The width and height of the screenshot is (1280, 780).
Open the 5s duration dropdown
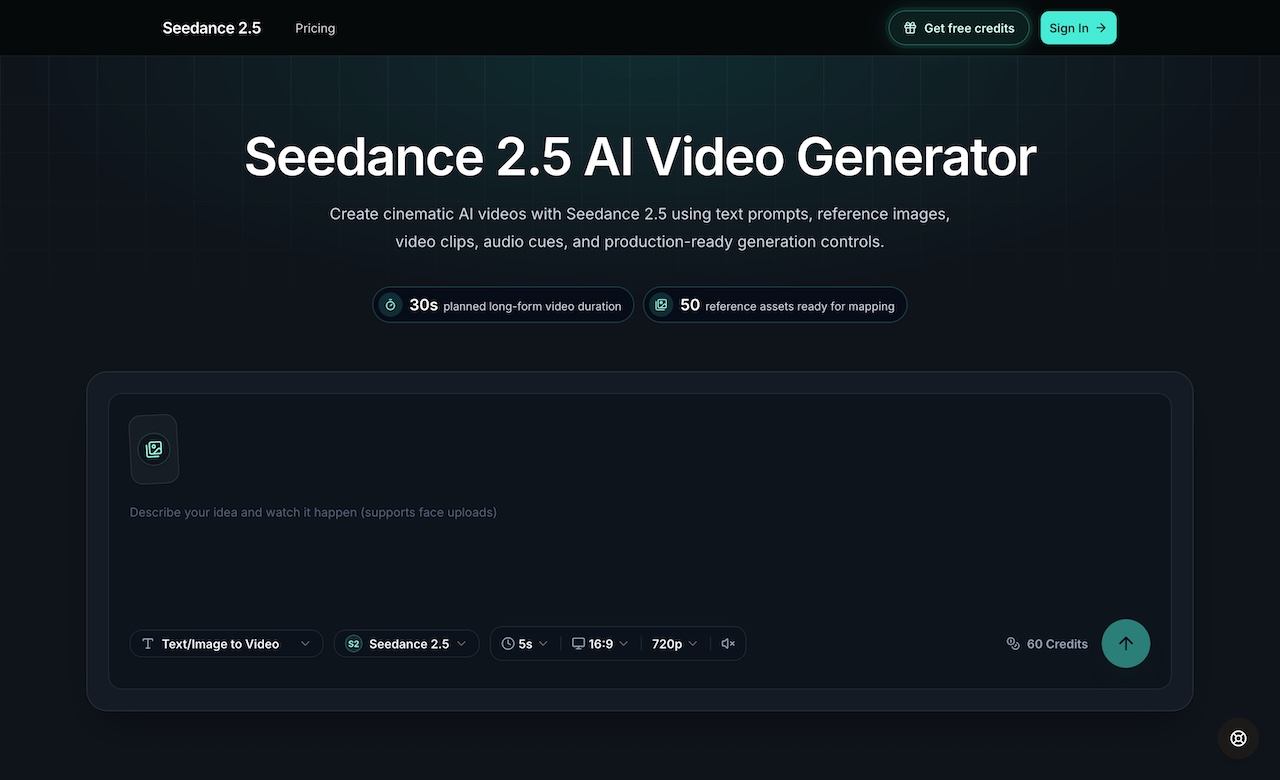[x=525, y=644]
